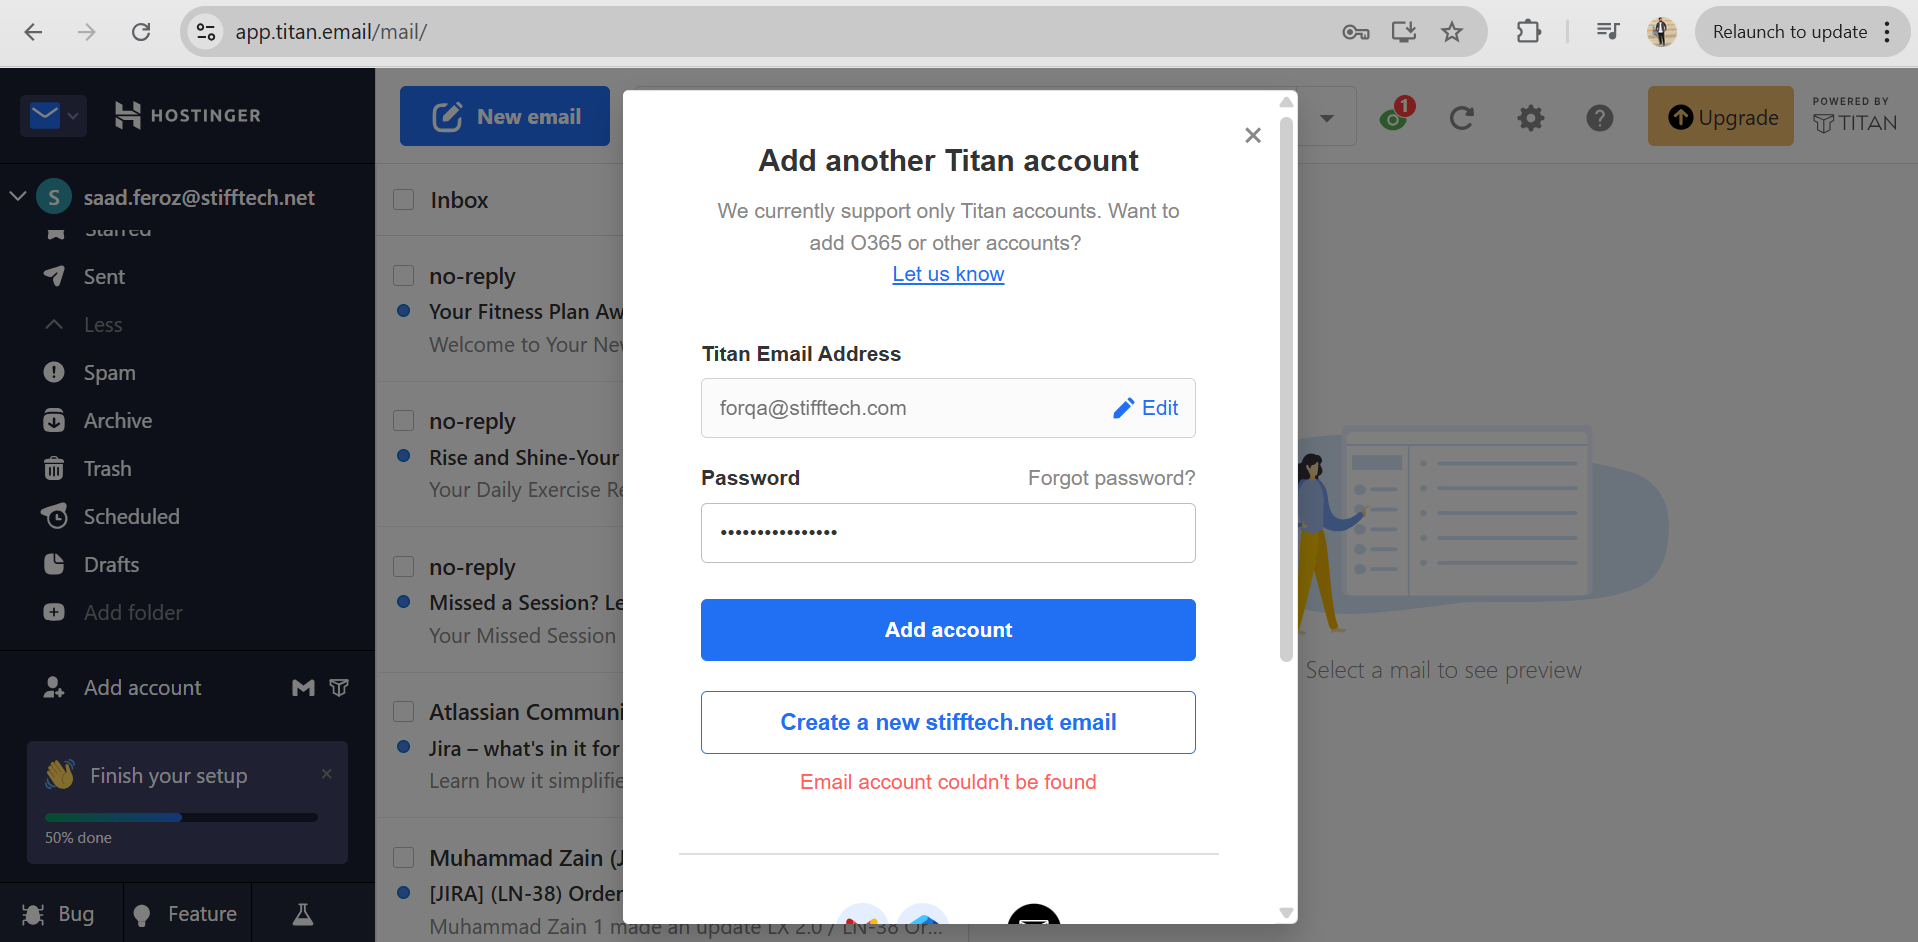Click the blue Add account button
Viewport: 1918px width, 942px height.
(x=948, y=630)
